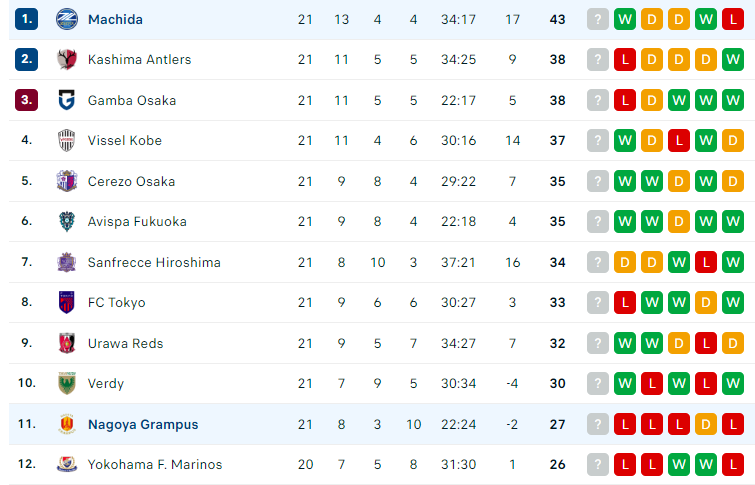Viewport: 755px width, 485px height.
Task: Click the Machida club crest icon
Action: tap(66, 19)
